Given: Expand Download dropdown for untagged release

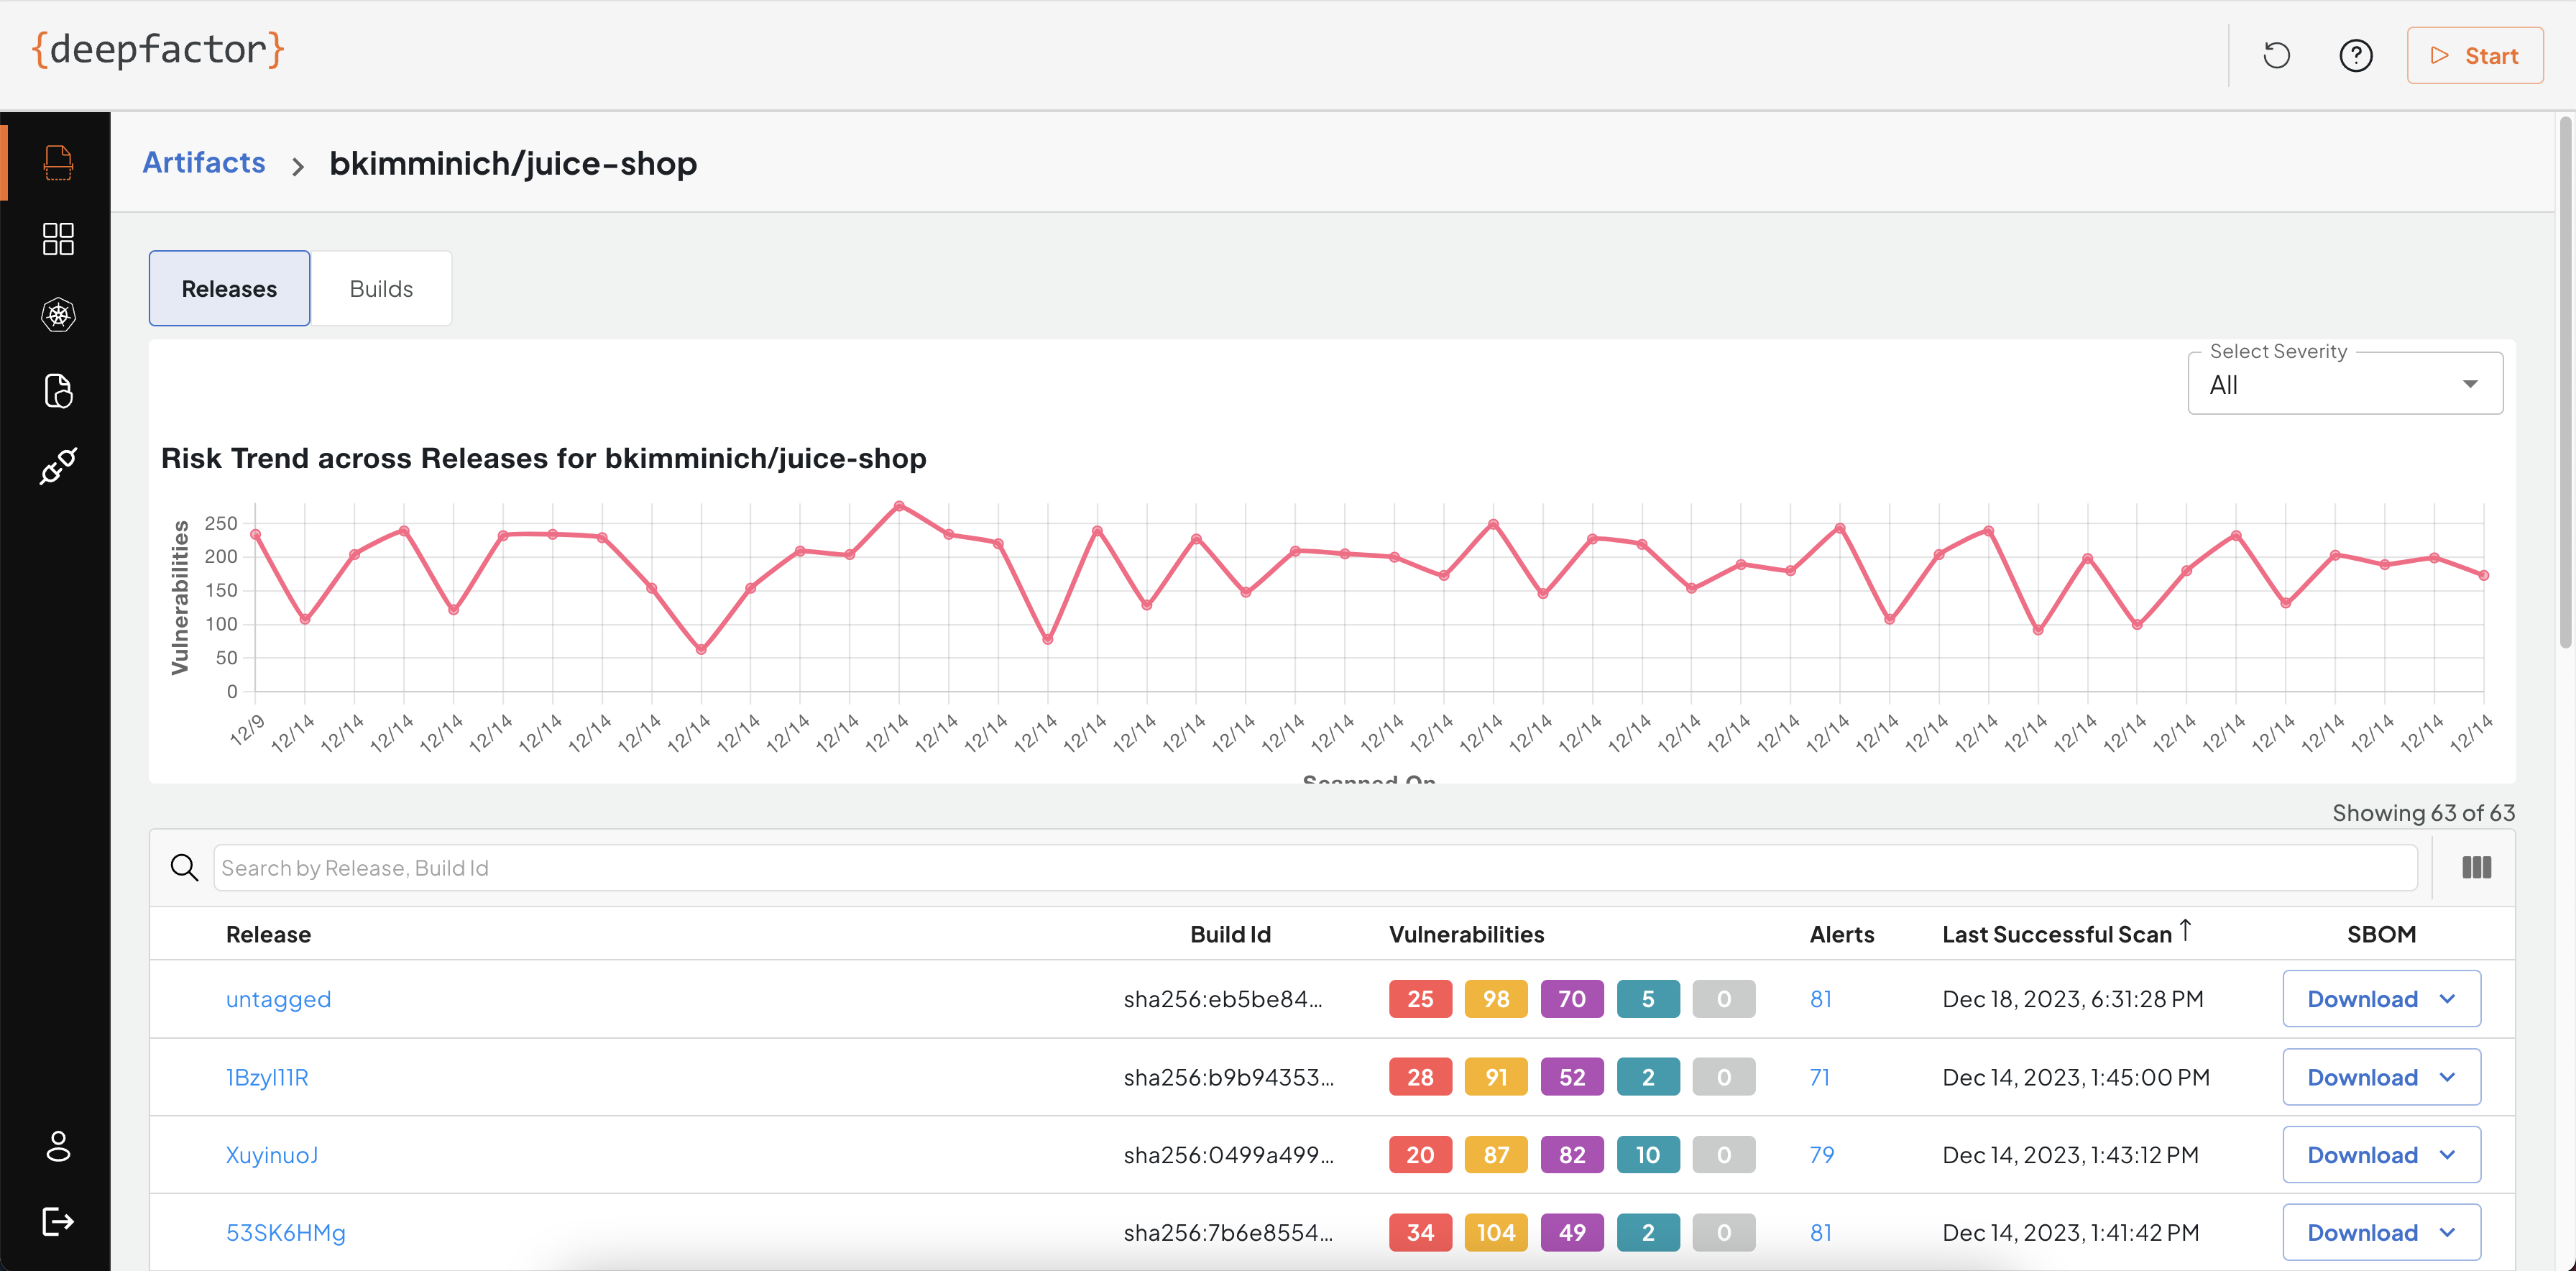Looking at the screenshot, I should 2380,998.
